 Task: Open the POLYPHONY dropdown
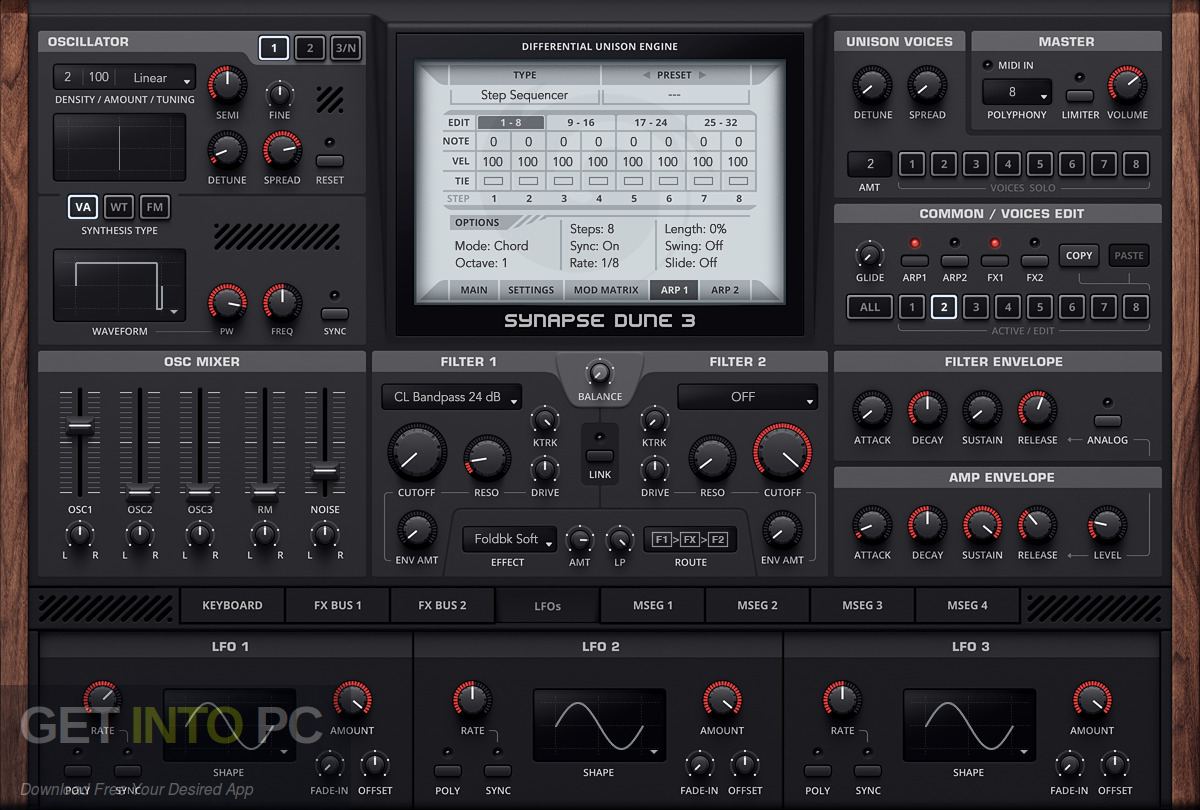1017,92
